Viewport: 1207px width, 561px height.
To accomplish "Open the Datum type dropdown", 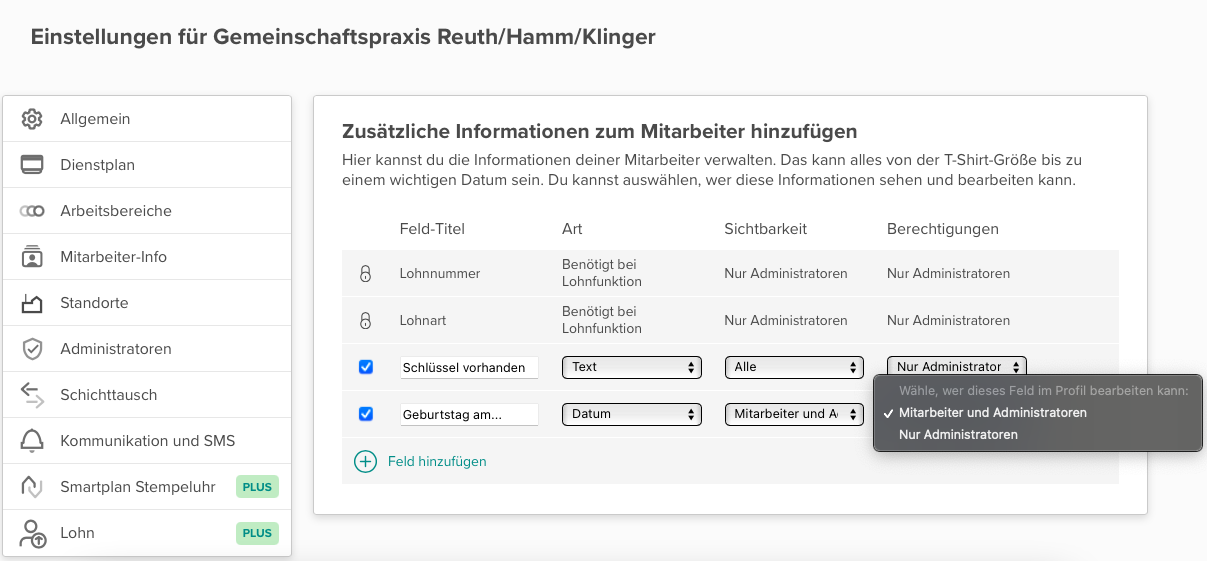I will pos(631,414).
